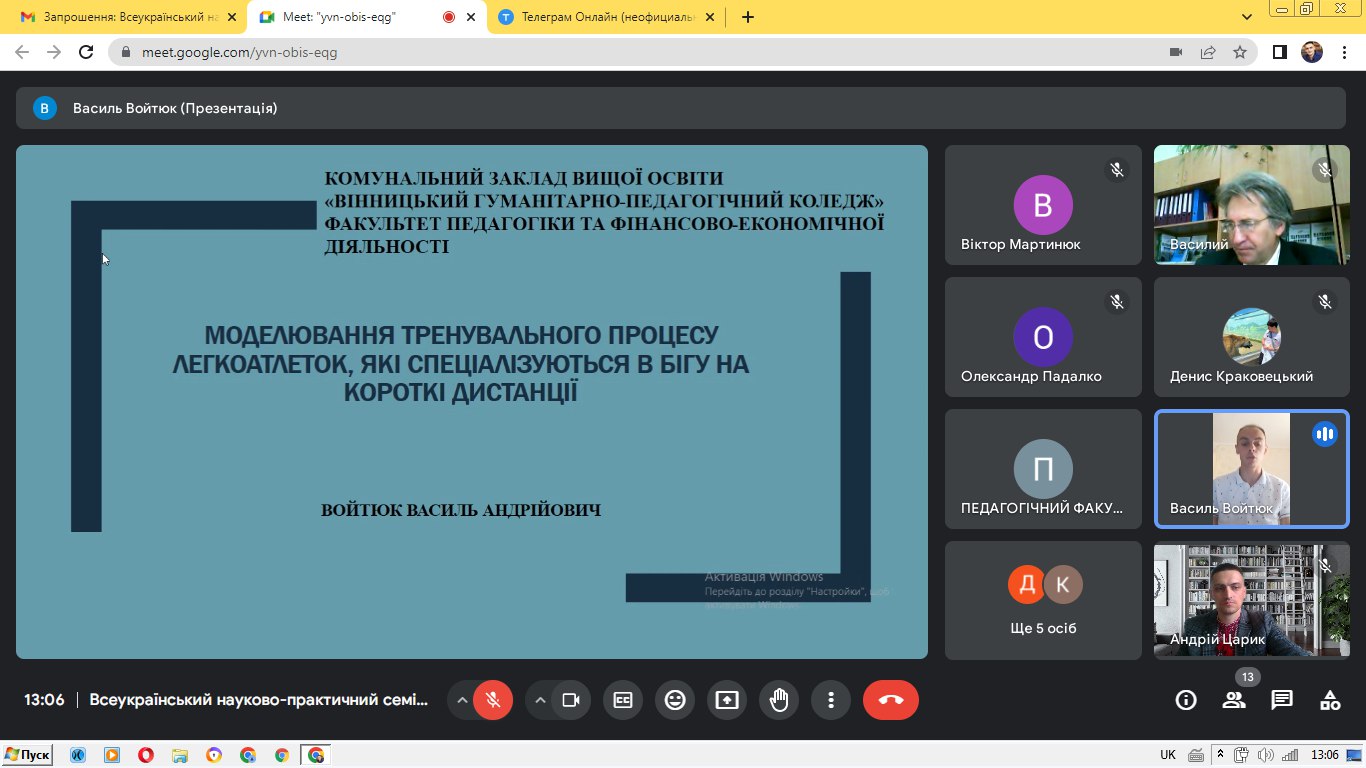This screenshot has height=768, width=1366.
Task: Turn on closed captions
Action: click(623, 700)
